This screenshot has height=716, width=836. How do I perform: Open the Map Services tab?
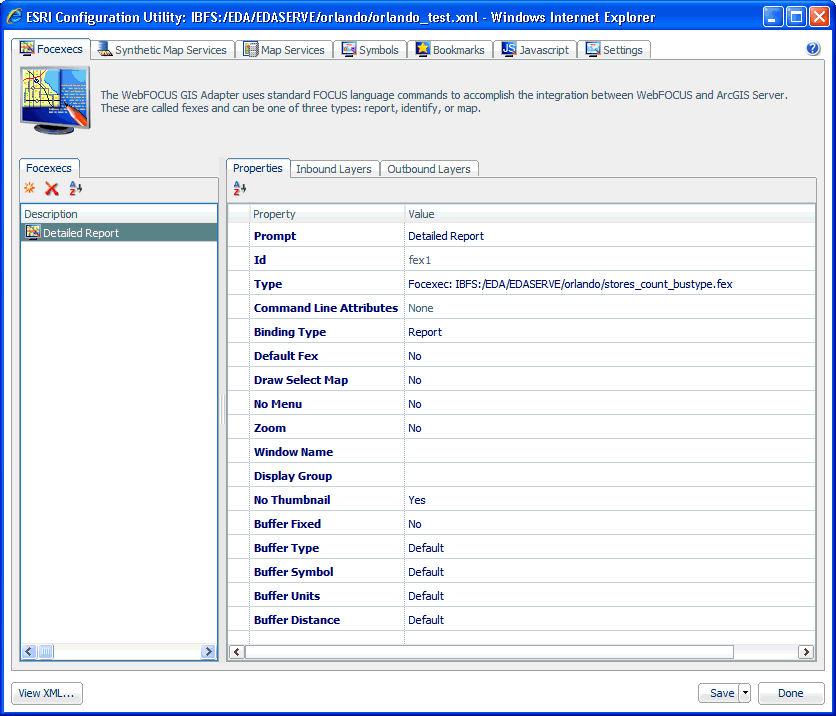tap(284, 50)
